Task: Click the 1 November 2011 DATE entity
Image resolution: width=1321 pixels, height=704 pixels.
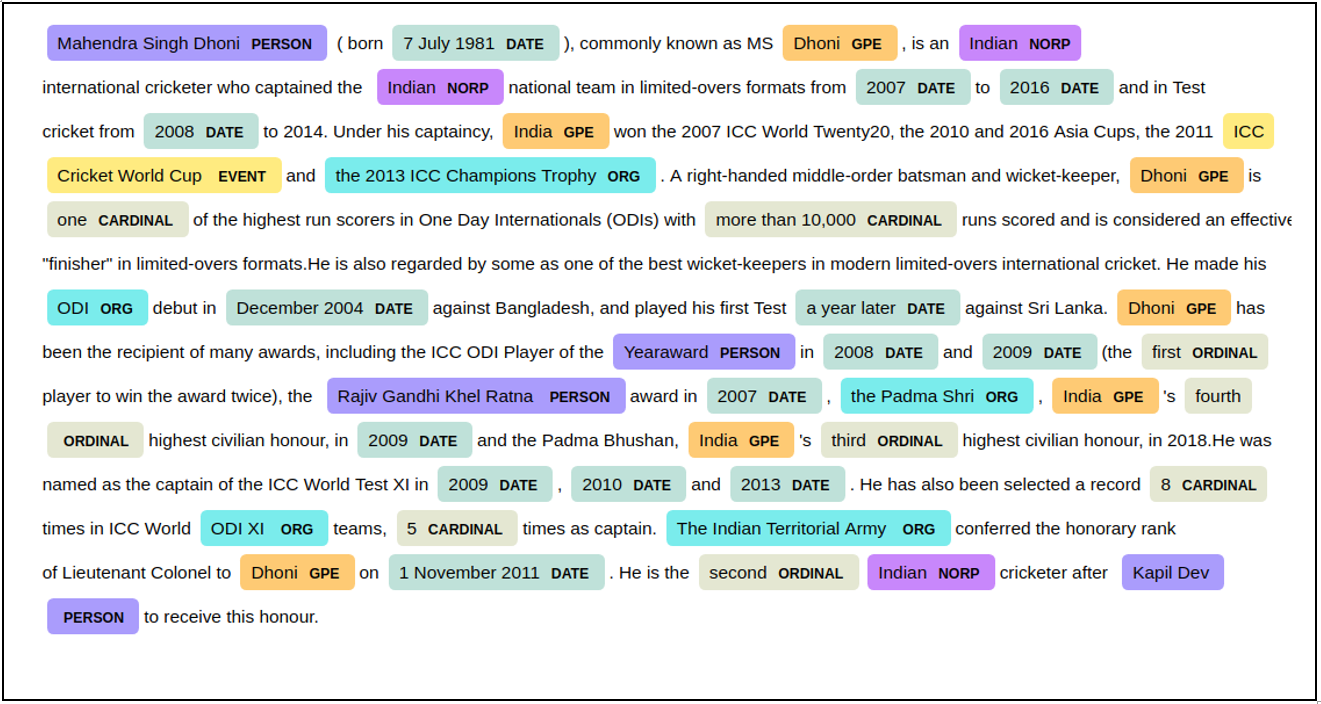Action: tap(496, 572)
